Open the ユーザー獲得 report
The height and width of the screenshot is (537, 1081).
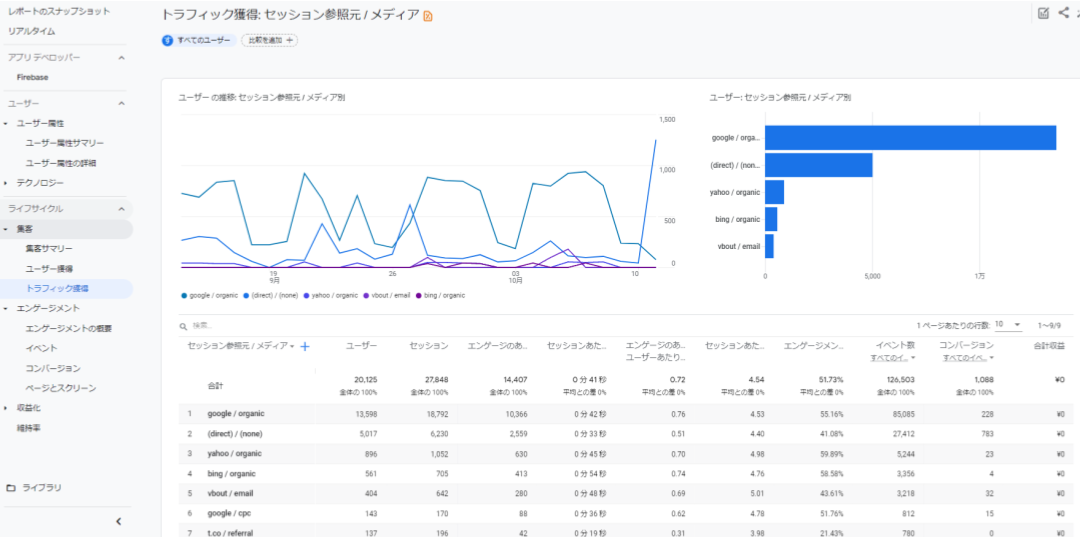pyautogui.click(x=49, y=268)
